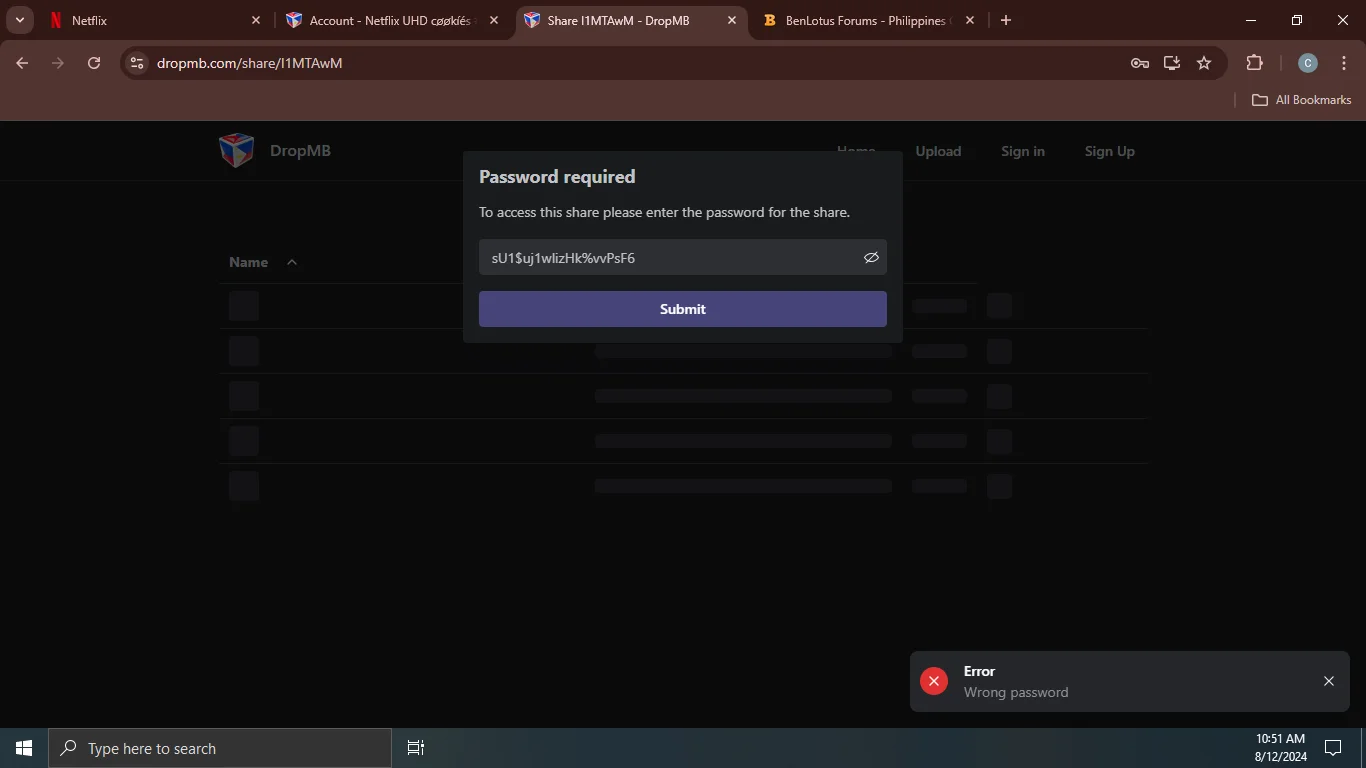
Task: Open the taskbar clock and date
Action: 1281,748
